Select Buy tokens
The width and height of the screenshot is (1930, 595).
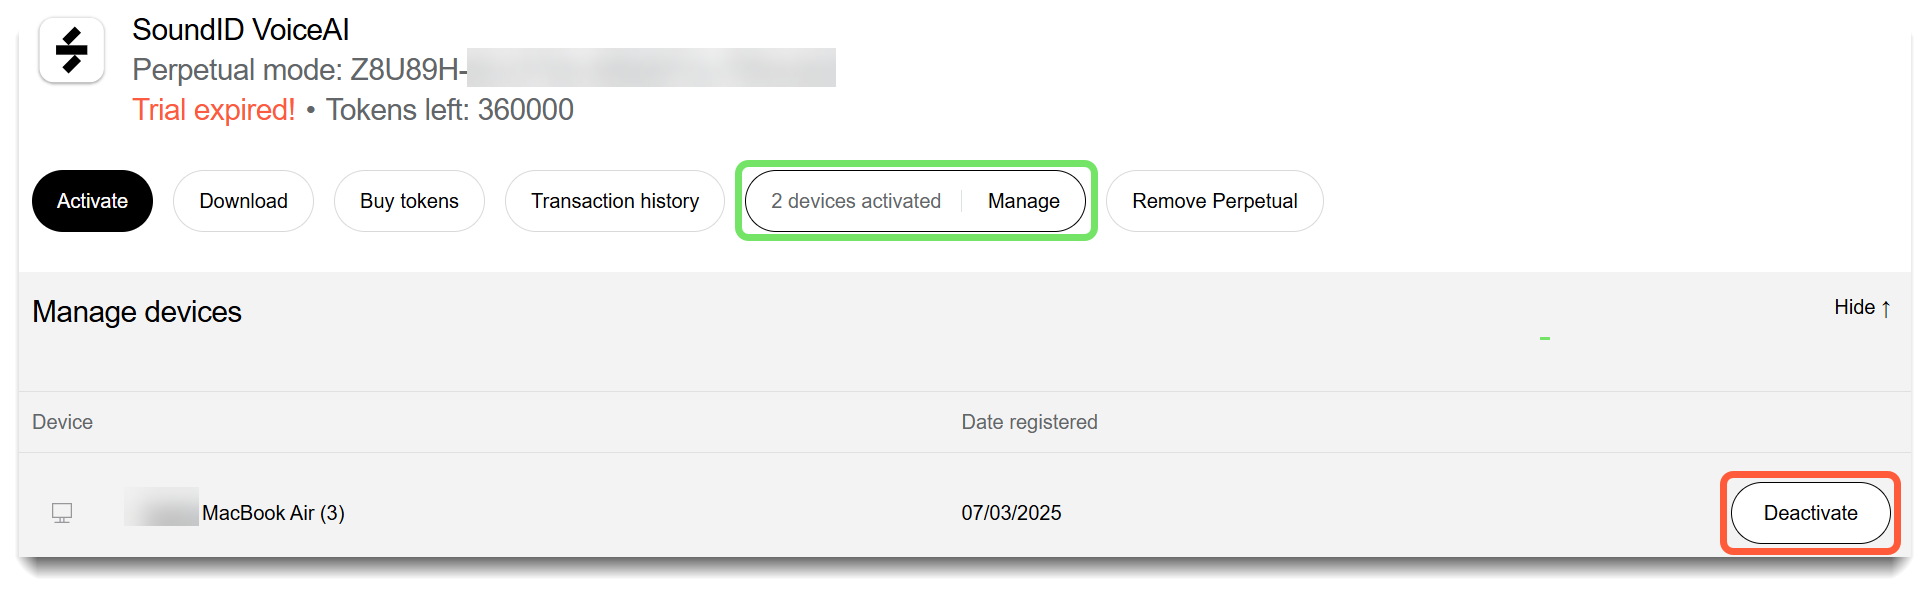coord(409,201)
